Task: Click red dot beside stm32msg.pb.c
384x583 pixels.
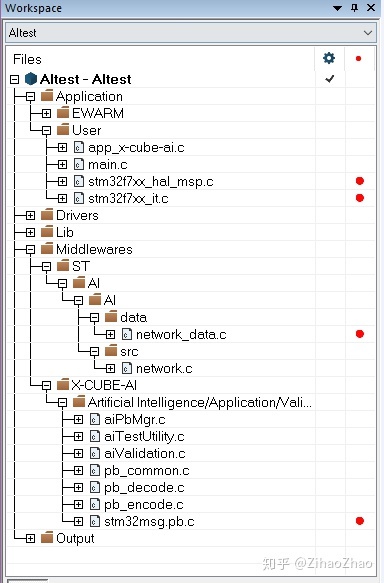Action: (359, 521)
